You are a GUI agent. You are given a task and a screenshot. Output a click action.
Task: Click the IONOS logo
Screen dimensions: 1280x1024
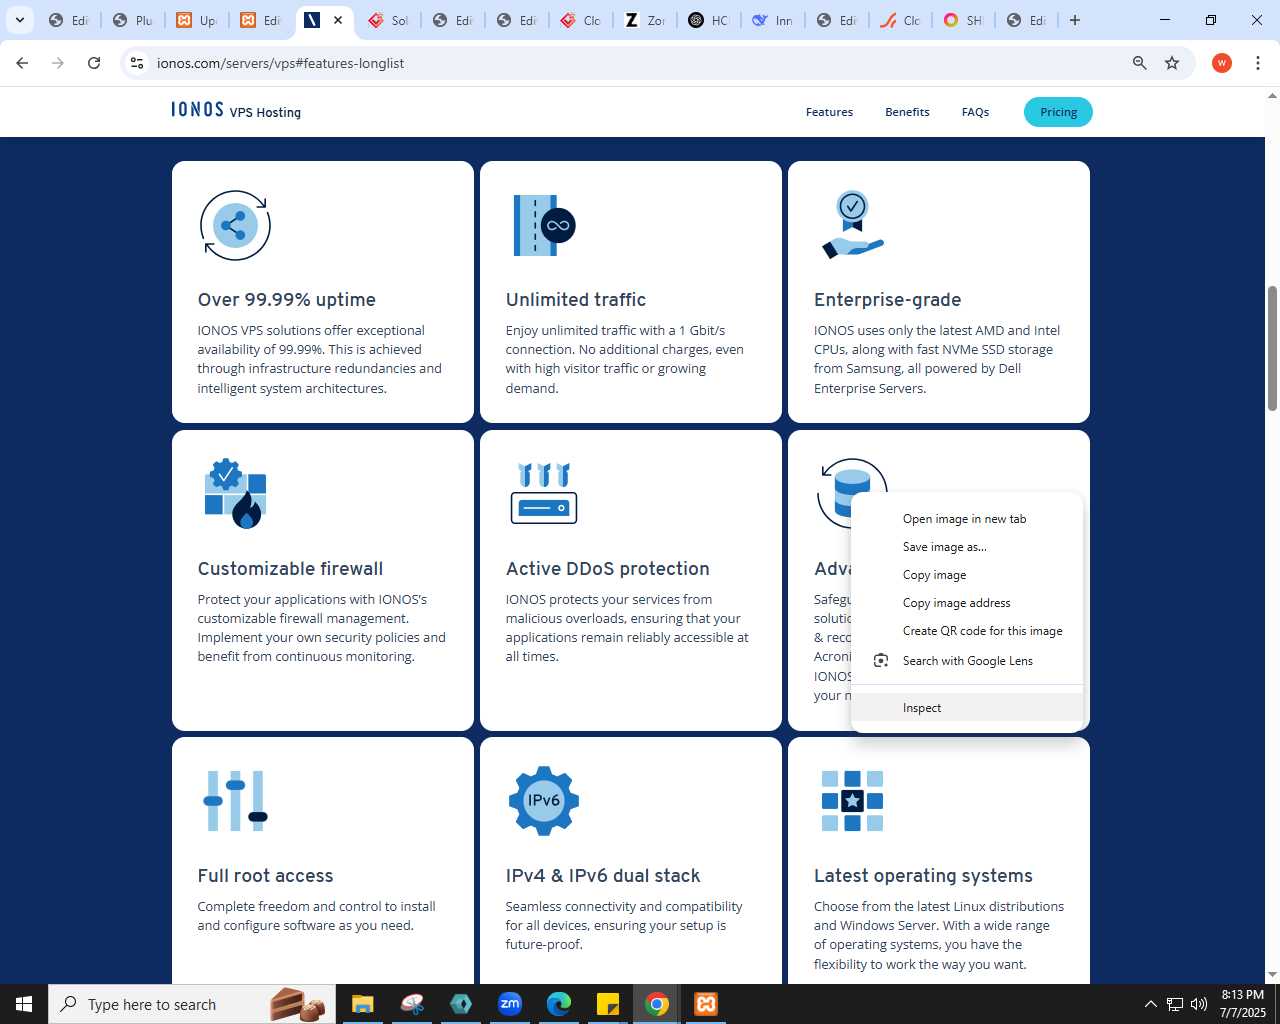click(197, 109)
